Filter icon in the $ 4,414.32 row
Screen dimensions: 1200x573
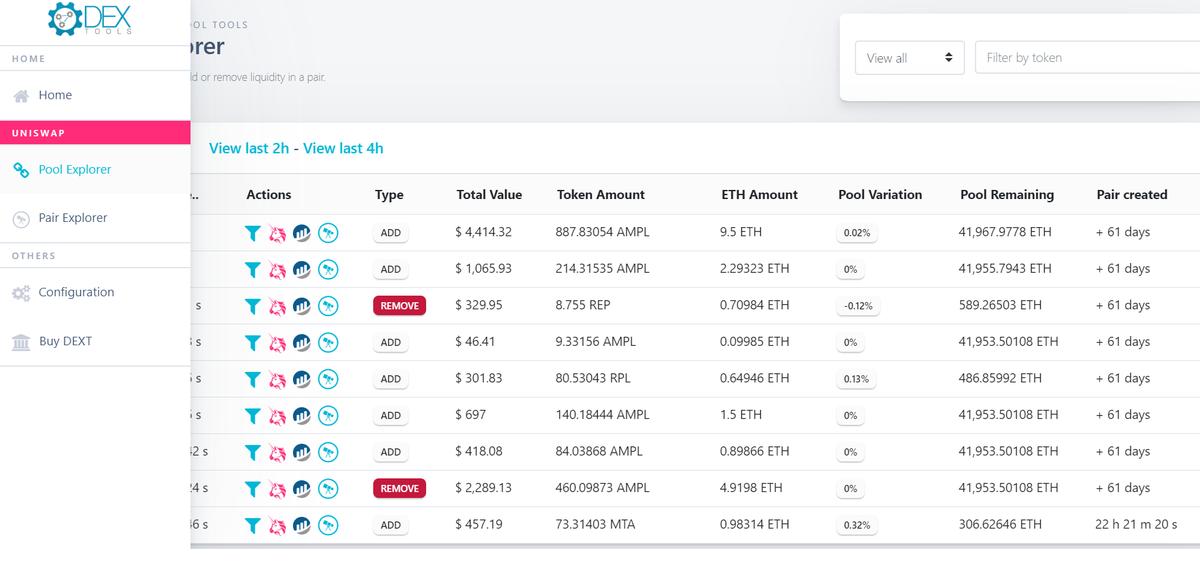pos(253,233)
